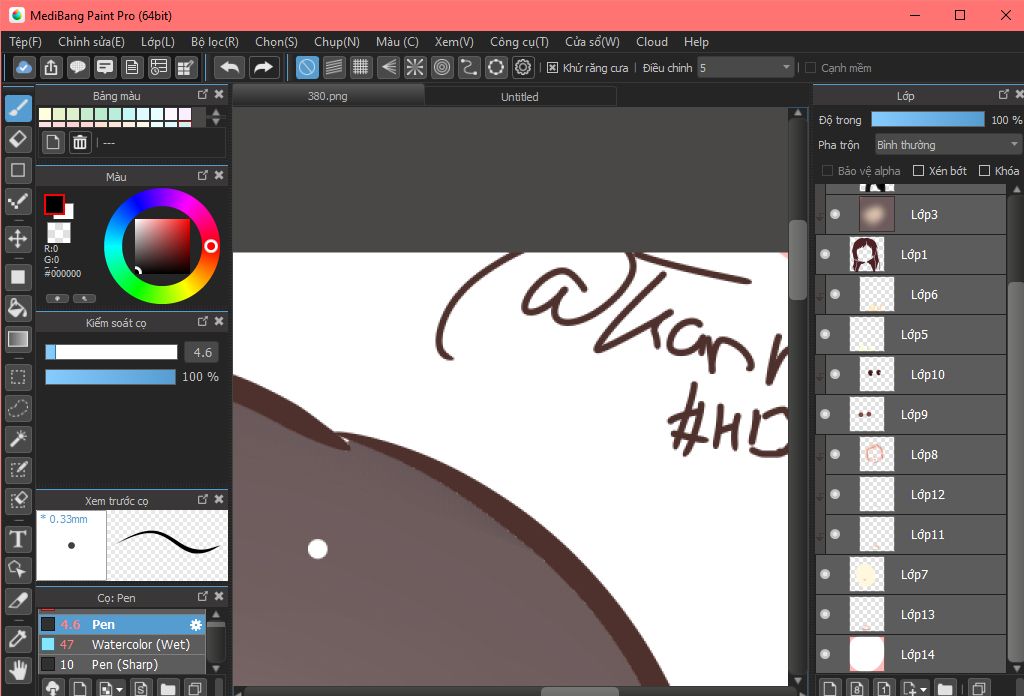Select layer Lớp14
Image resolution: width=1024 pixels, height=696 pixels.
point(911,654)
